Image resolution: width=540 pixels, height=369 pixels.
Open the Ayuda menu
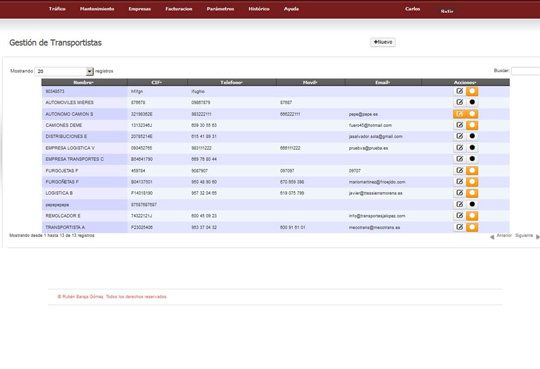click(291, 9)
